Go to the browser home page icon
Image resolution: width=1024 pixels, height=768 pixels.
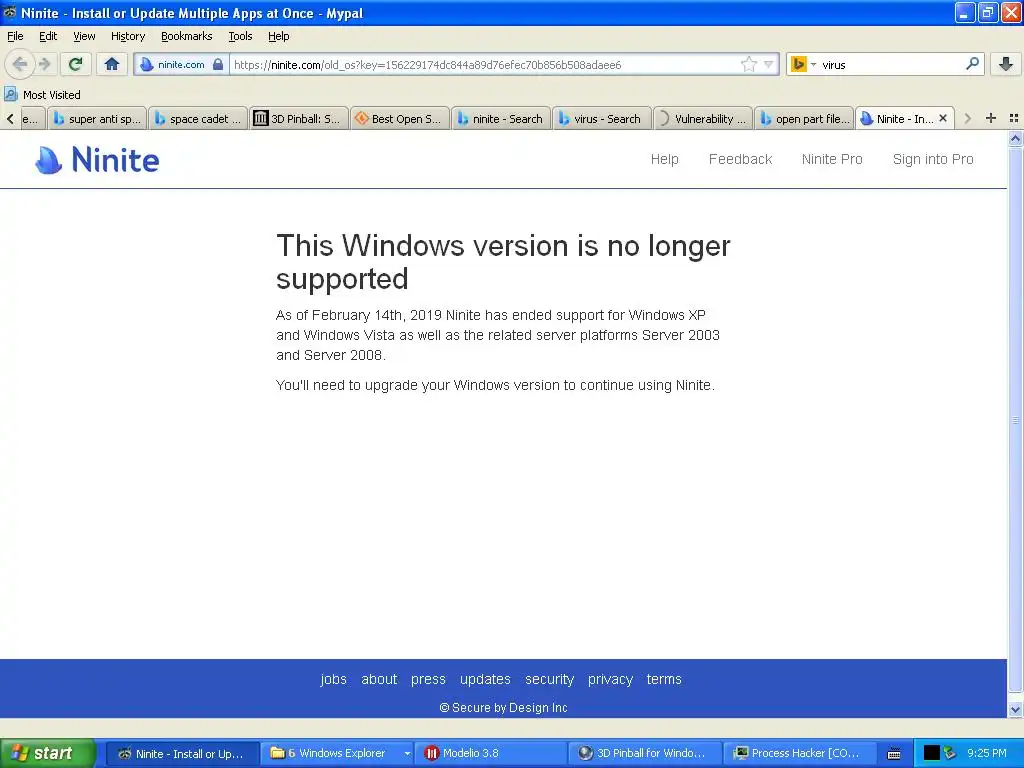click(x=112, y=64)
